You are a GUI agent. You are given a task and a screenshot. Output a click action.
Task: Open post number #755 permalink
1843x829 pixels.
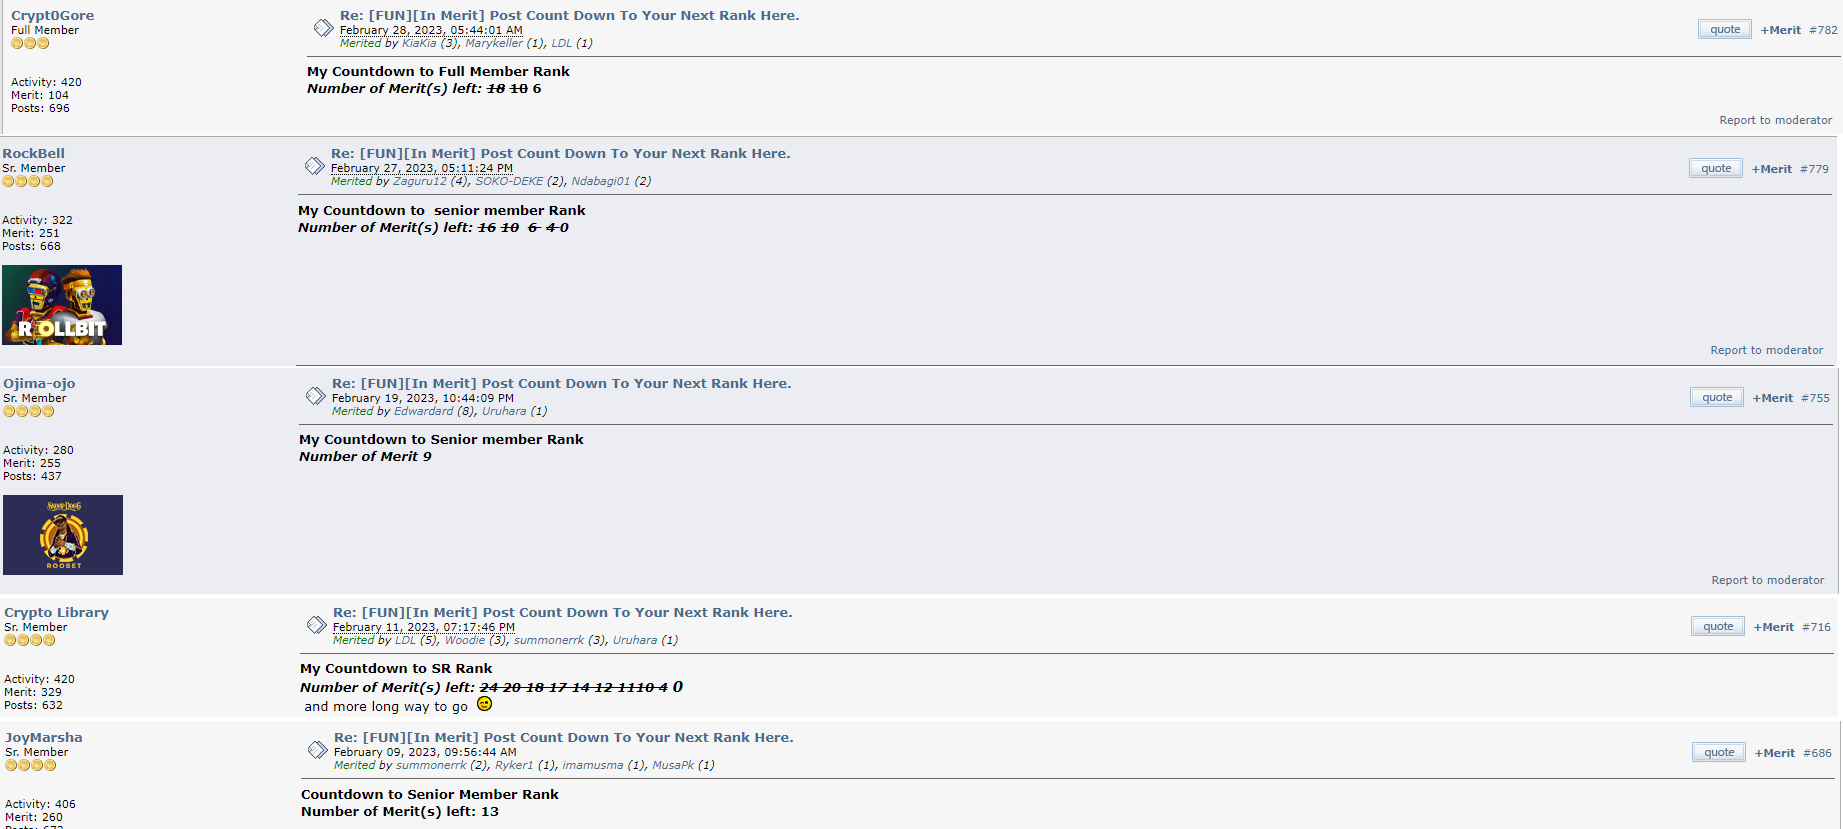[1815, 398]
